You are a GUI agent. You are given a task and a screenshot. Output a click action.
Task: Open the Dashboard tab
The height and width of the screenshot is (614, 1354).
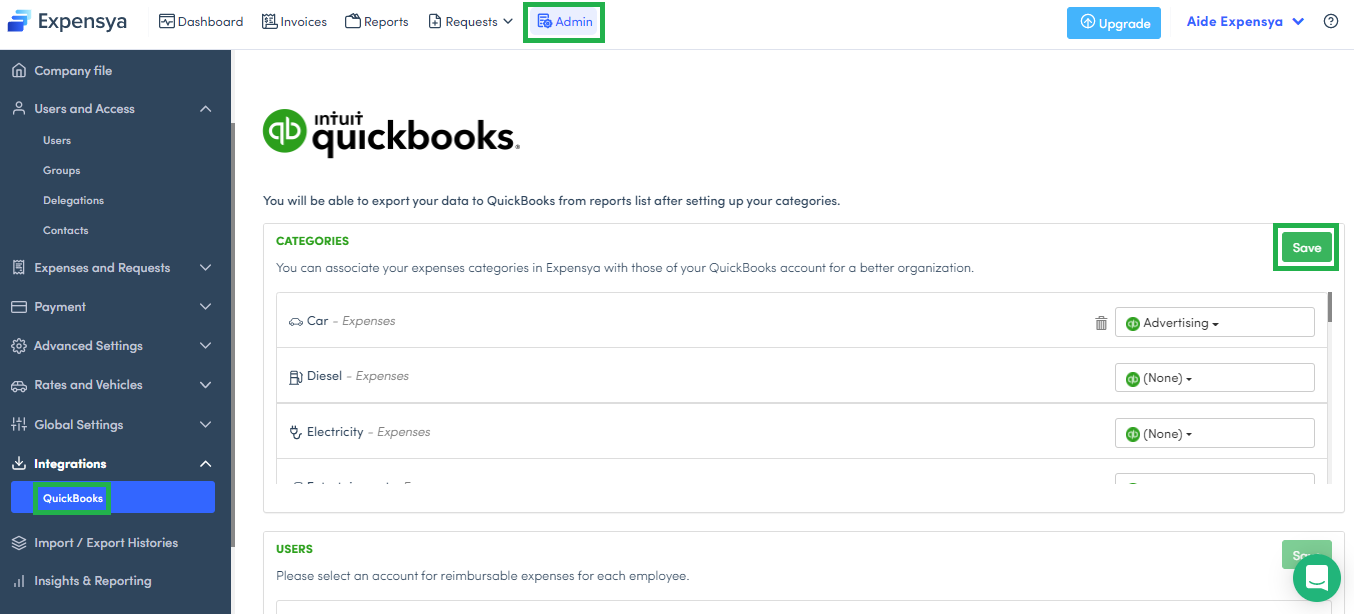click(x=201, y=22)
